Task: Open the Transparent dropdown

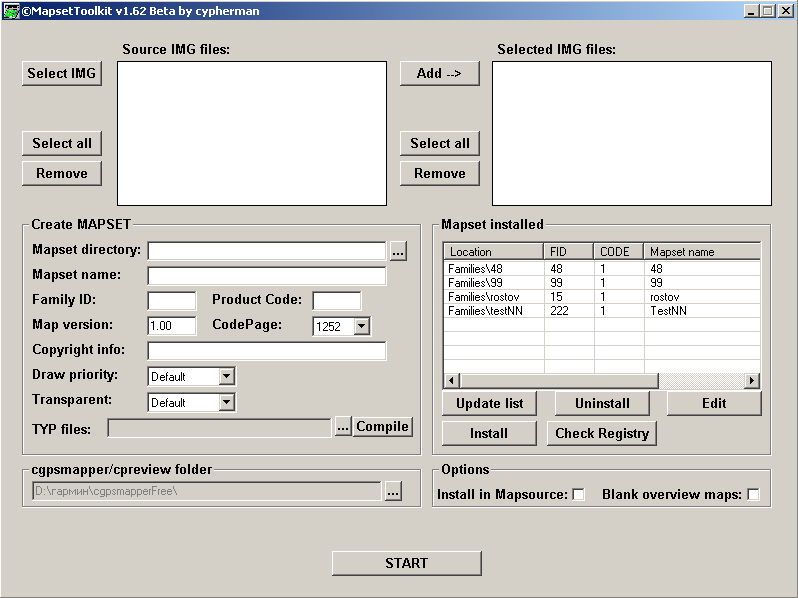Action: 227,402
